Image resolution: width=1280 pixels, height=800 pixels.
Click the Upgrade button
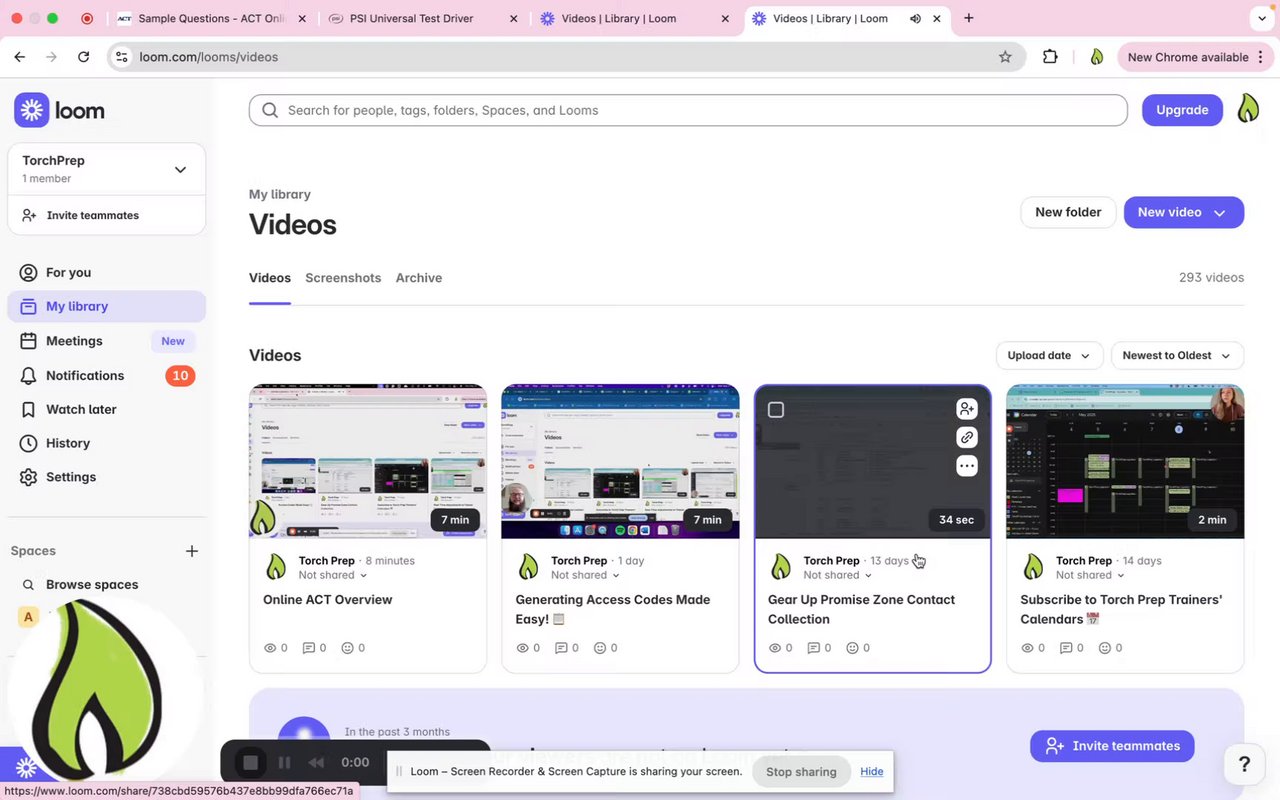[1182, 110]
